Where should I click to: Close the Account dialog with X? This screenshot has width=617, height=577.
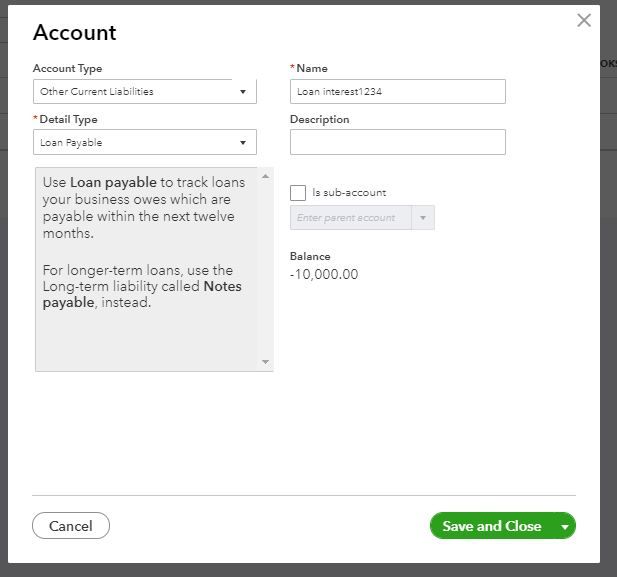point(584,21)
